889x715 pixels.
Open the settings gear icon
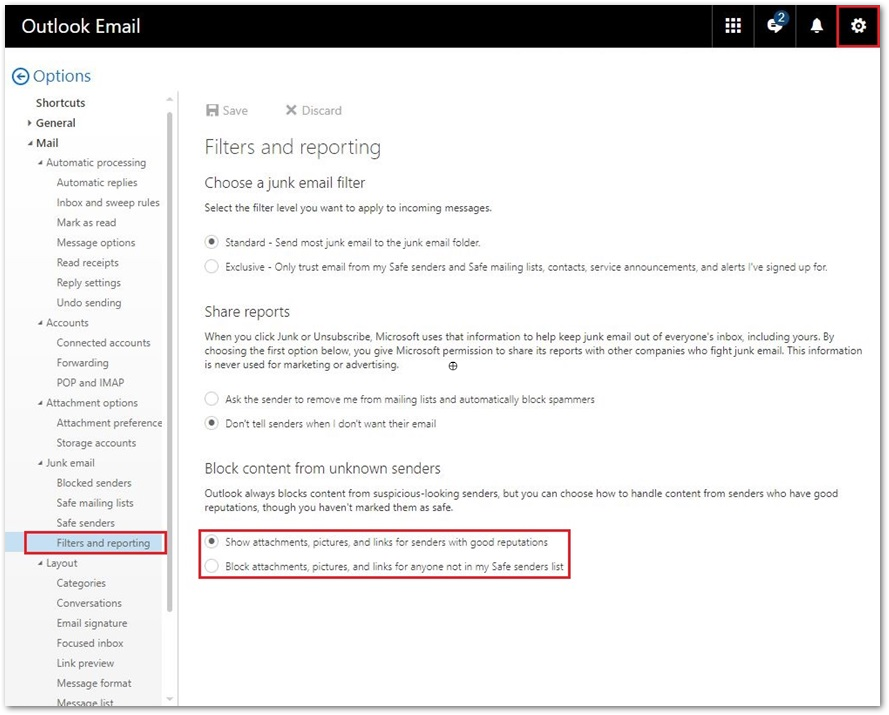[858, 26]
